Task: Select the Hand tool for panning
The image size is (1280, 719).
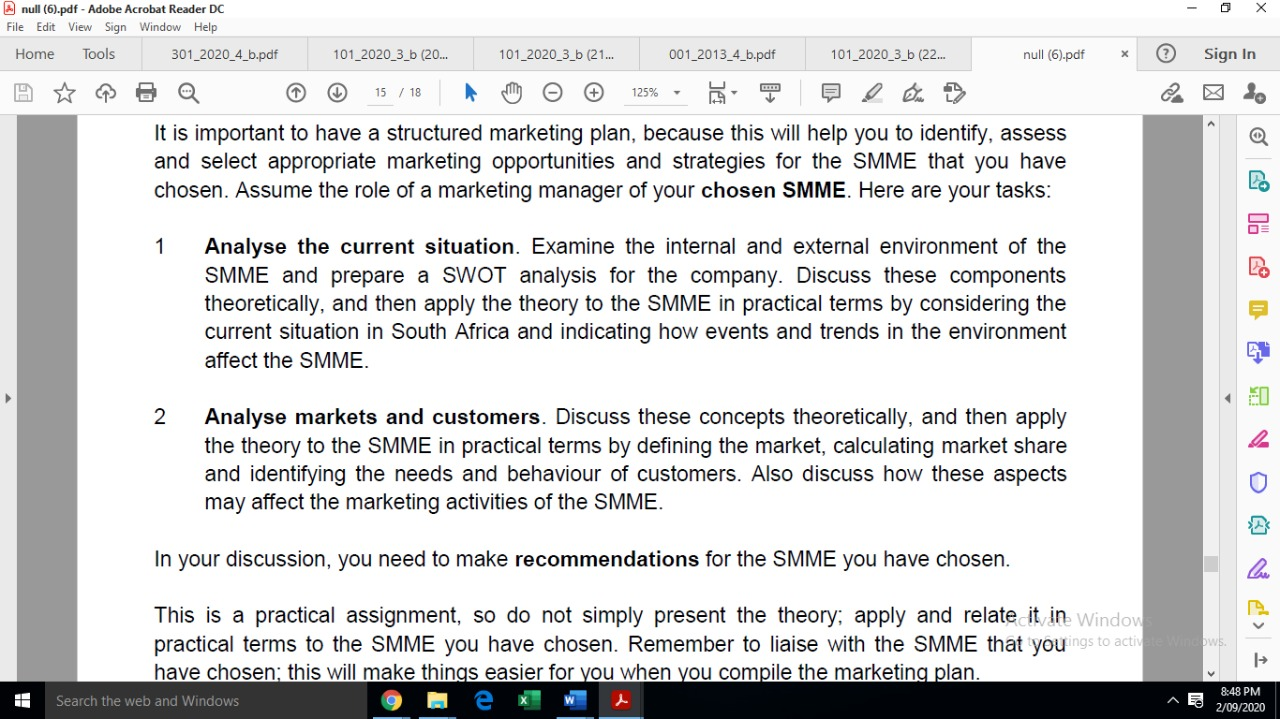Action: pos(511,92)
